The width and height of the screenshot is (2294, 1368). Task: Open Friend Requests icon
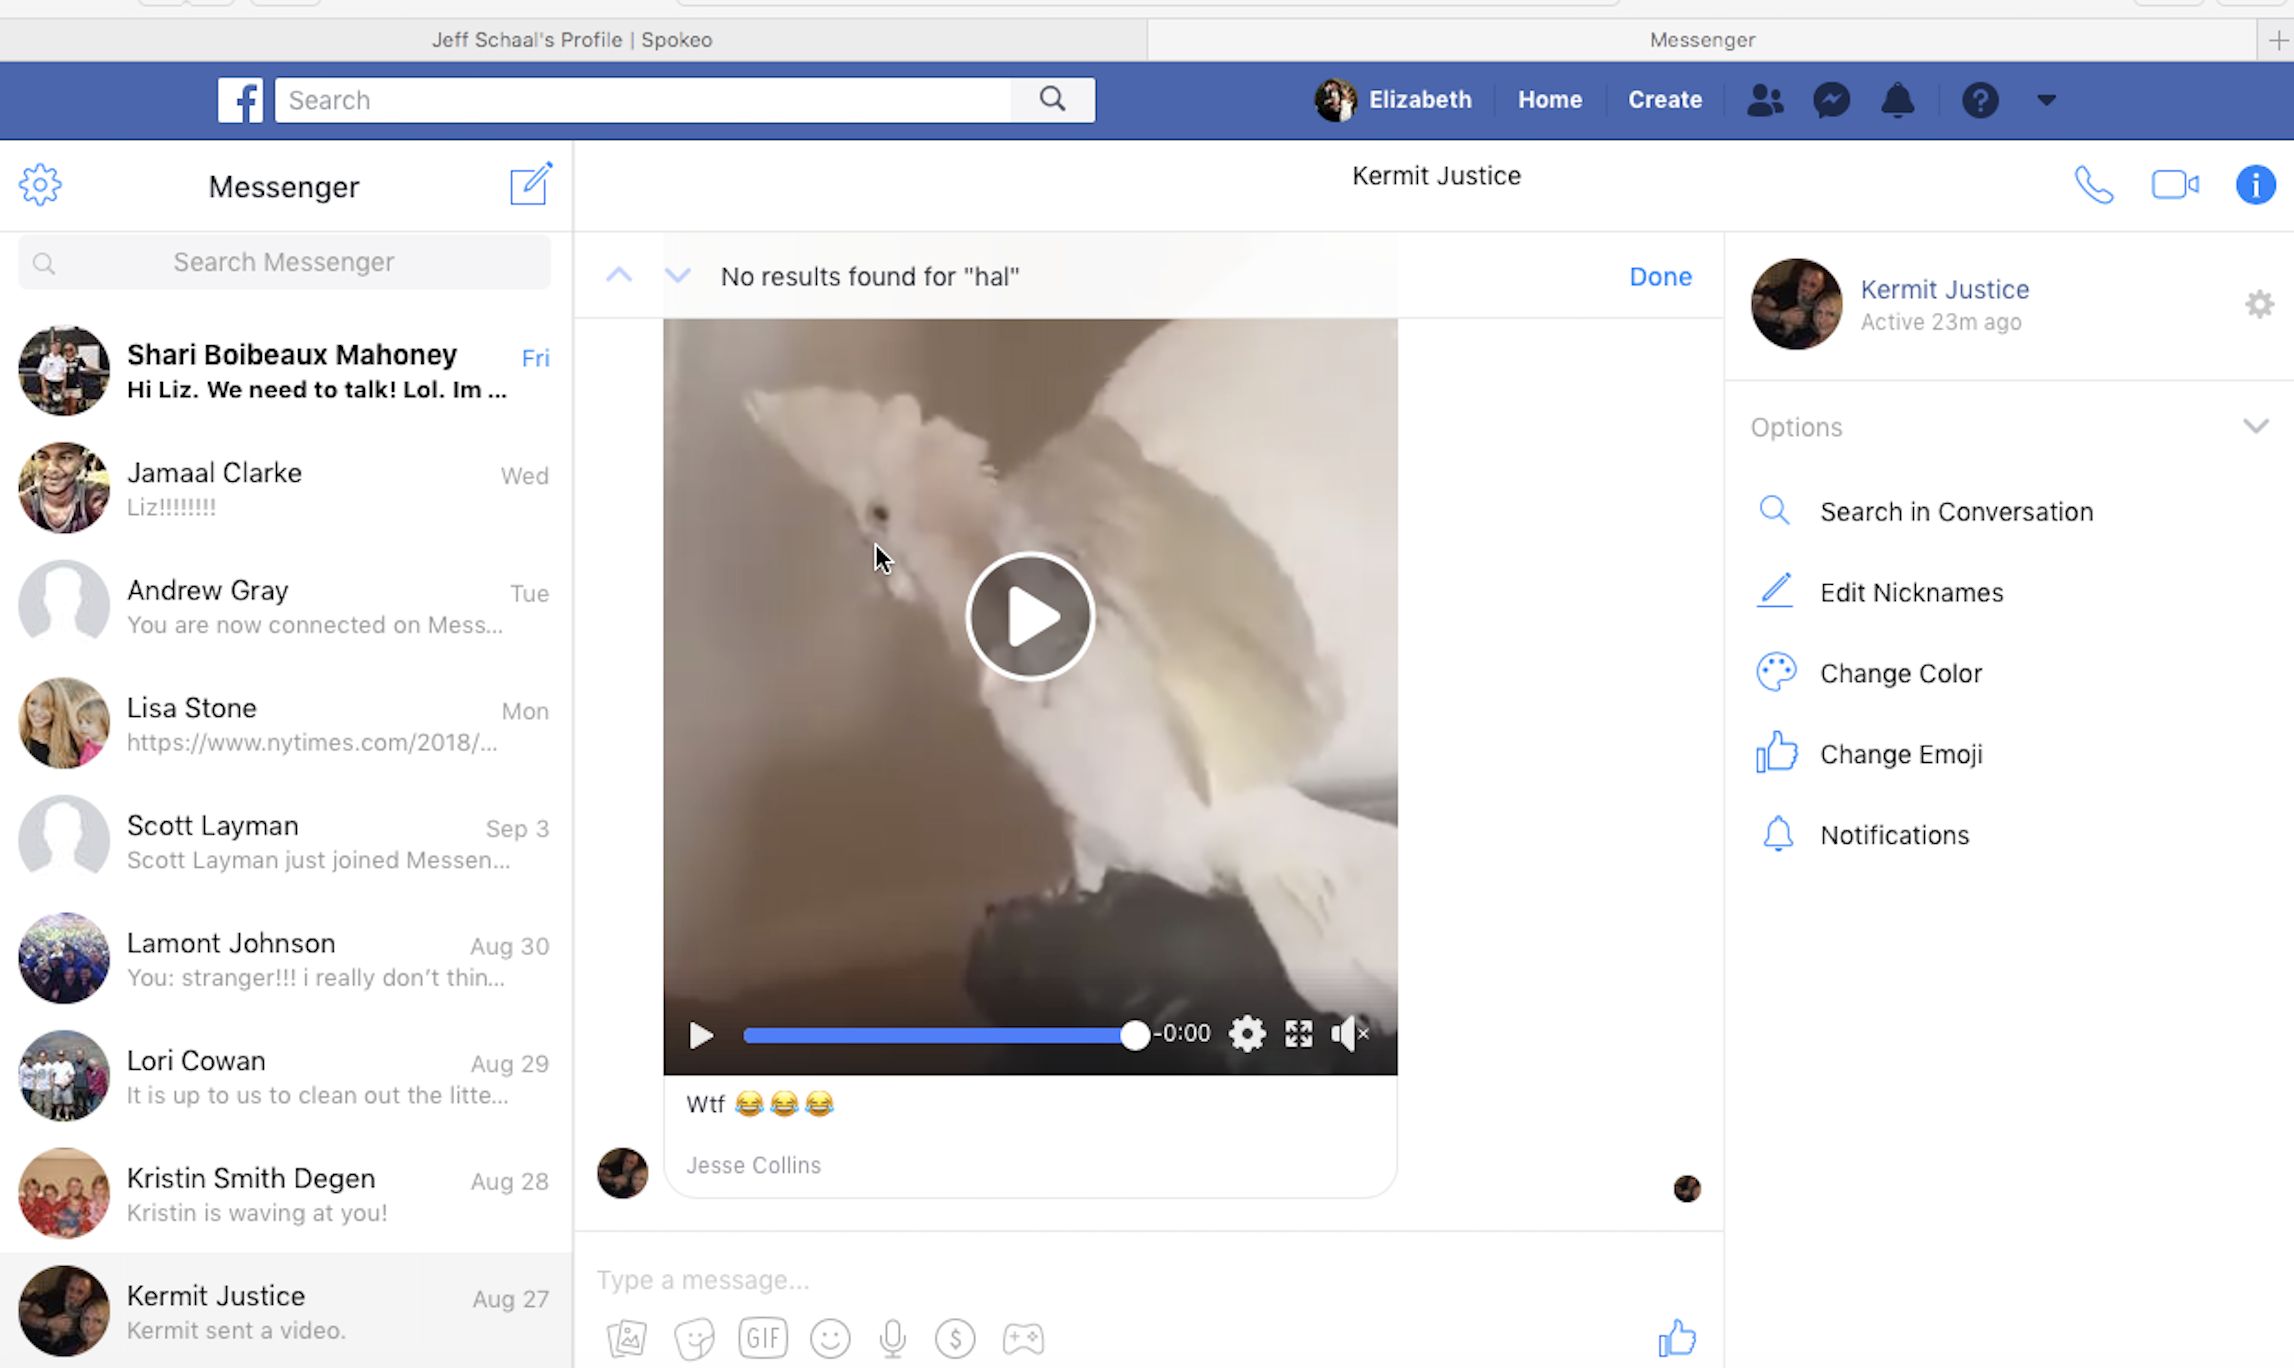(1765, 100)
